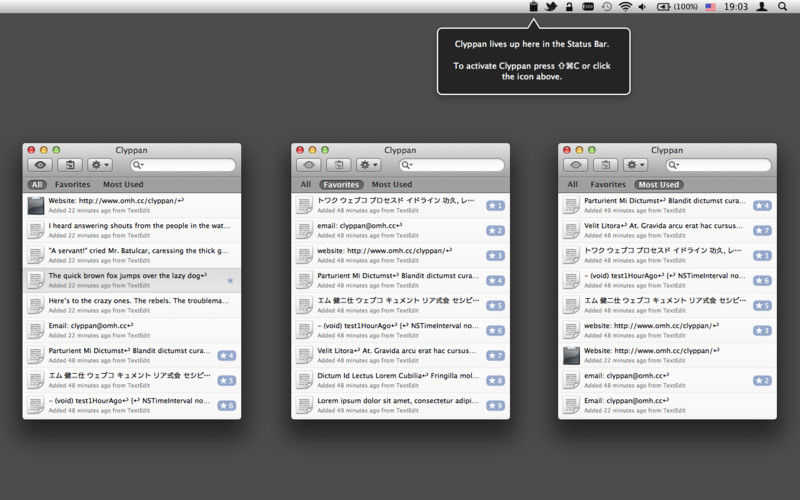Click the star 5 badge in left window

227,381
